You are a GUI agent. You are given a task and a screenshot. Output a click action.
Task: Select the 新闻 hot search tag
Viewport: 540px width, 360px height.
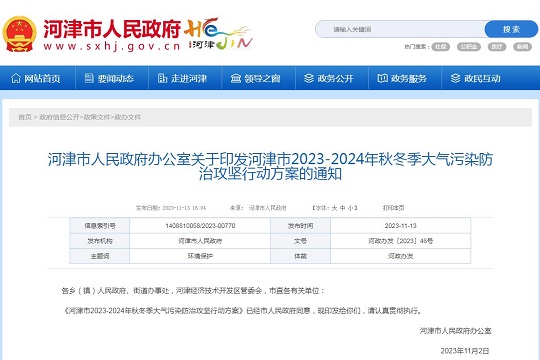[522, 47]
